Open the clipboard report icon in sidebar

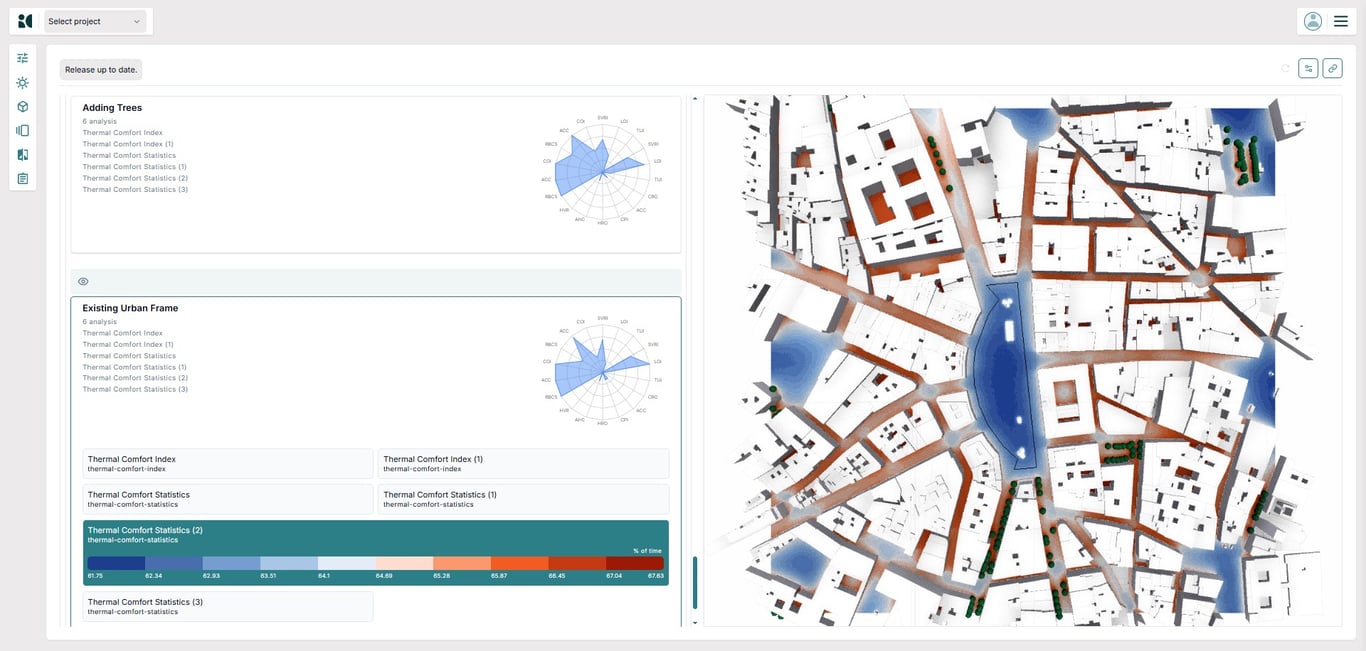pyautogui.click(x=22, y=179)
